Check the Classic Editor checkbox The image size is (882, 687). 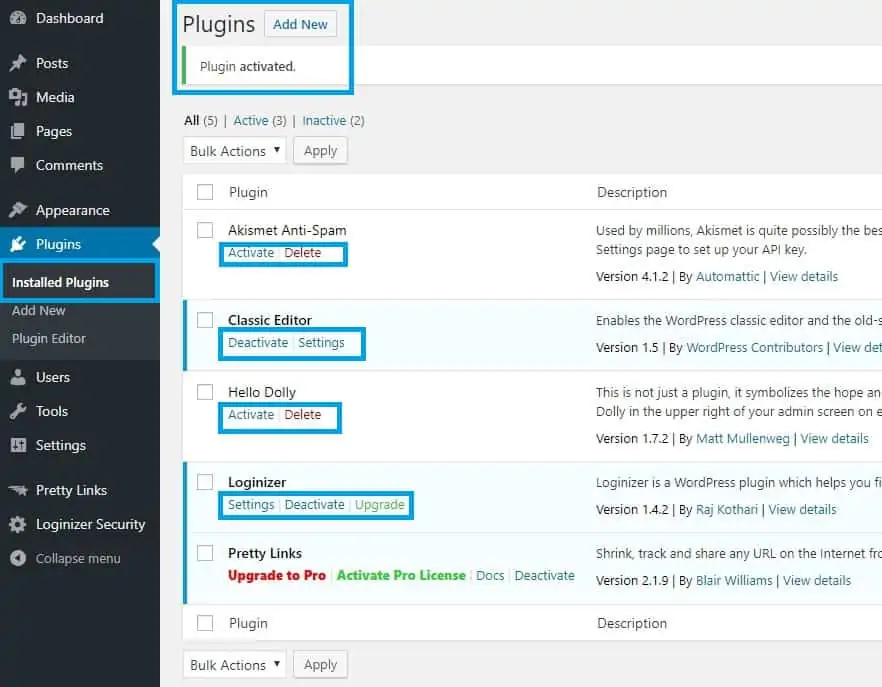click(x=205, y=320)
